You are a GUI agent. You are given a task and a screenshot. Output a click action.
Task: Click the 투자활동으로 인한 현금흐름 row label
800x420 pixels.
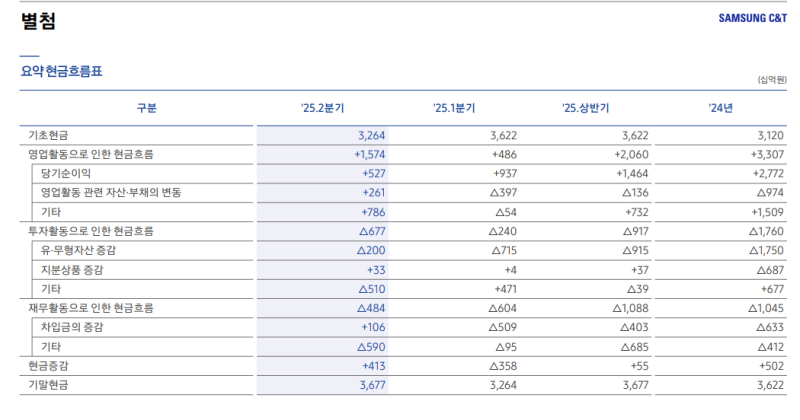(91, 231)
